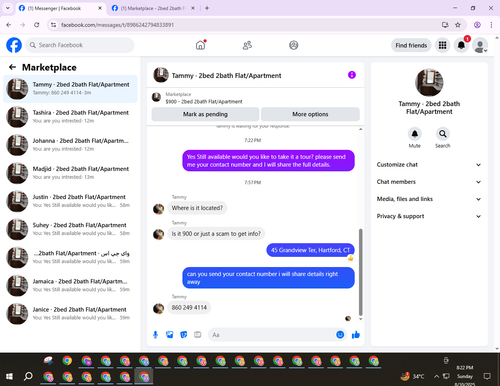Go to the Facebook Home icon

click(200, 45)
